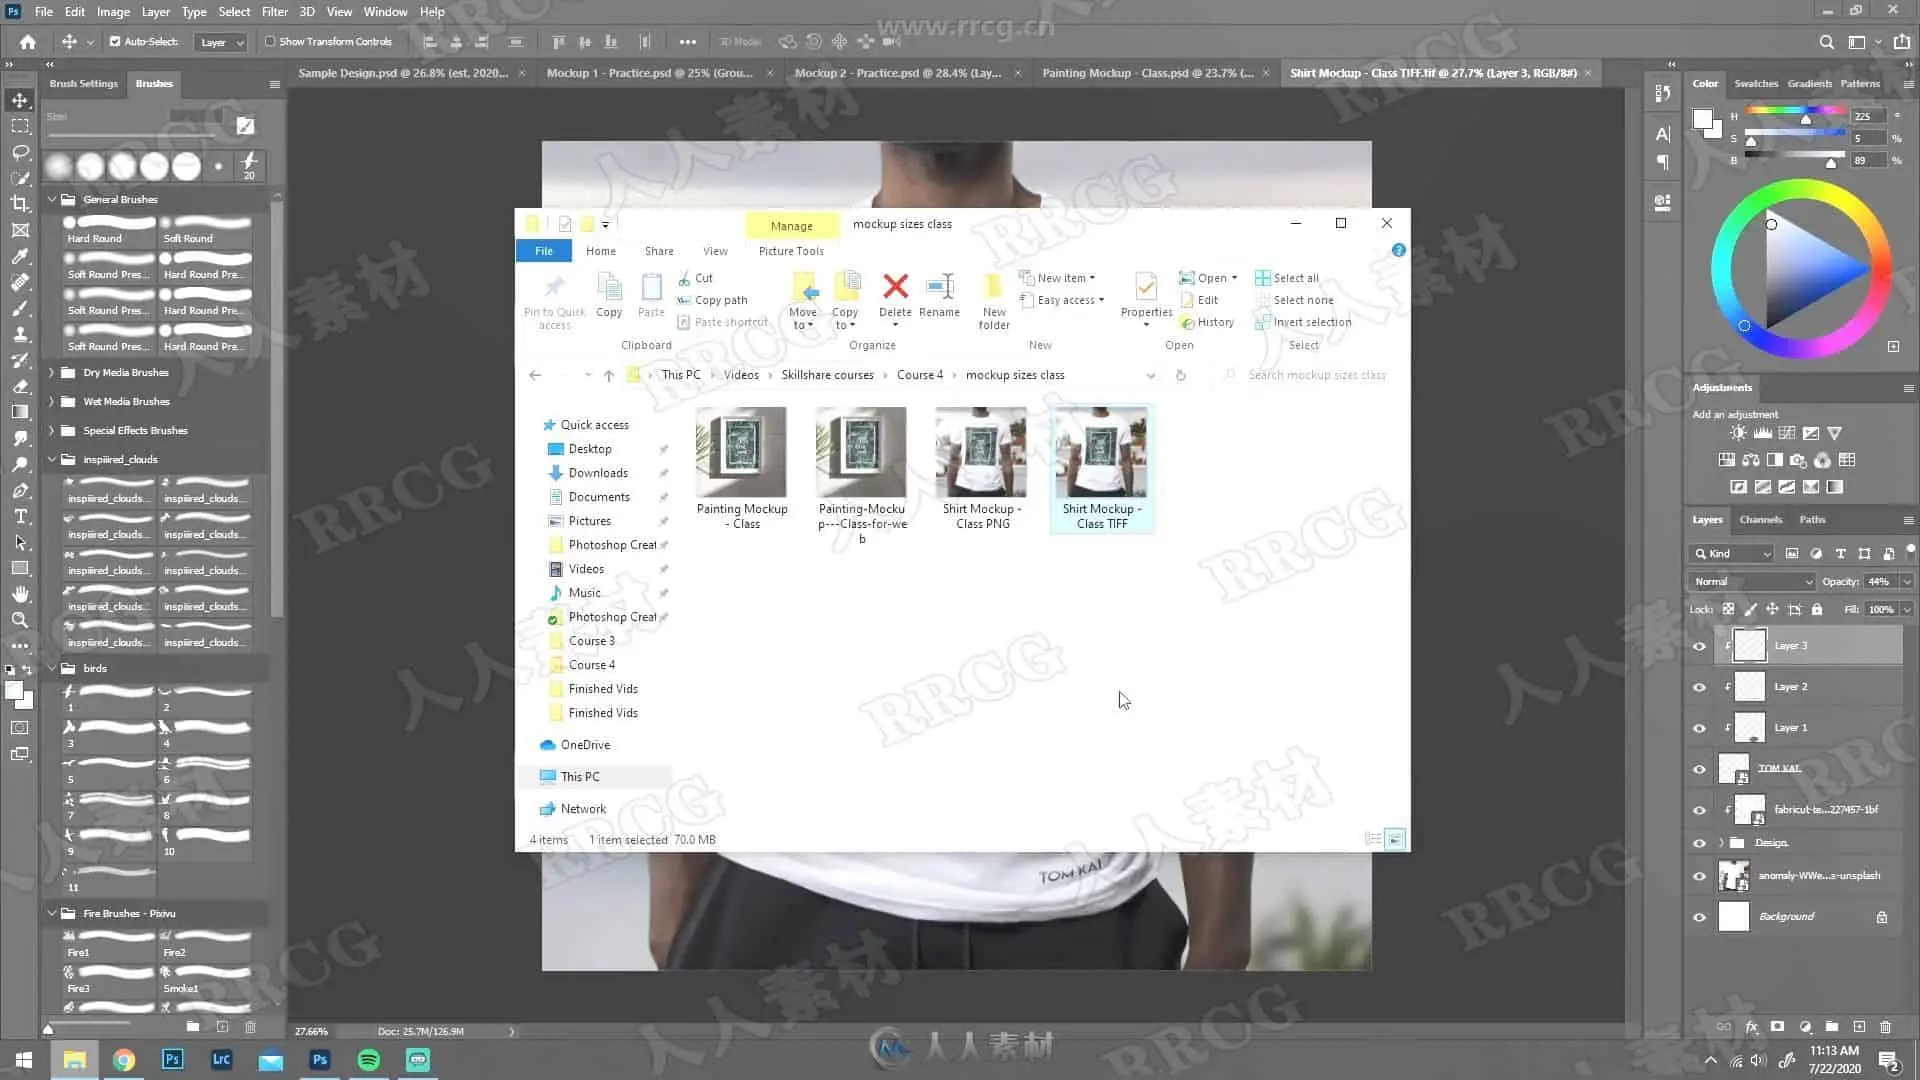Select the Crop tool
Screen dimensions: 1920x1080
20,204
